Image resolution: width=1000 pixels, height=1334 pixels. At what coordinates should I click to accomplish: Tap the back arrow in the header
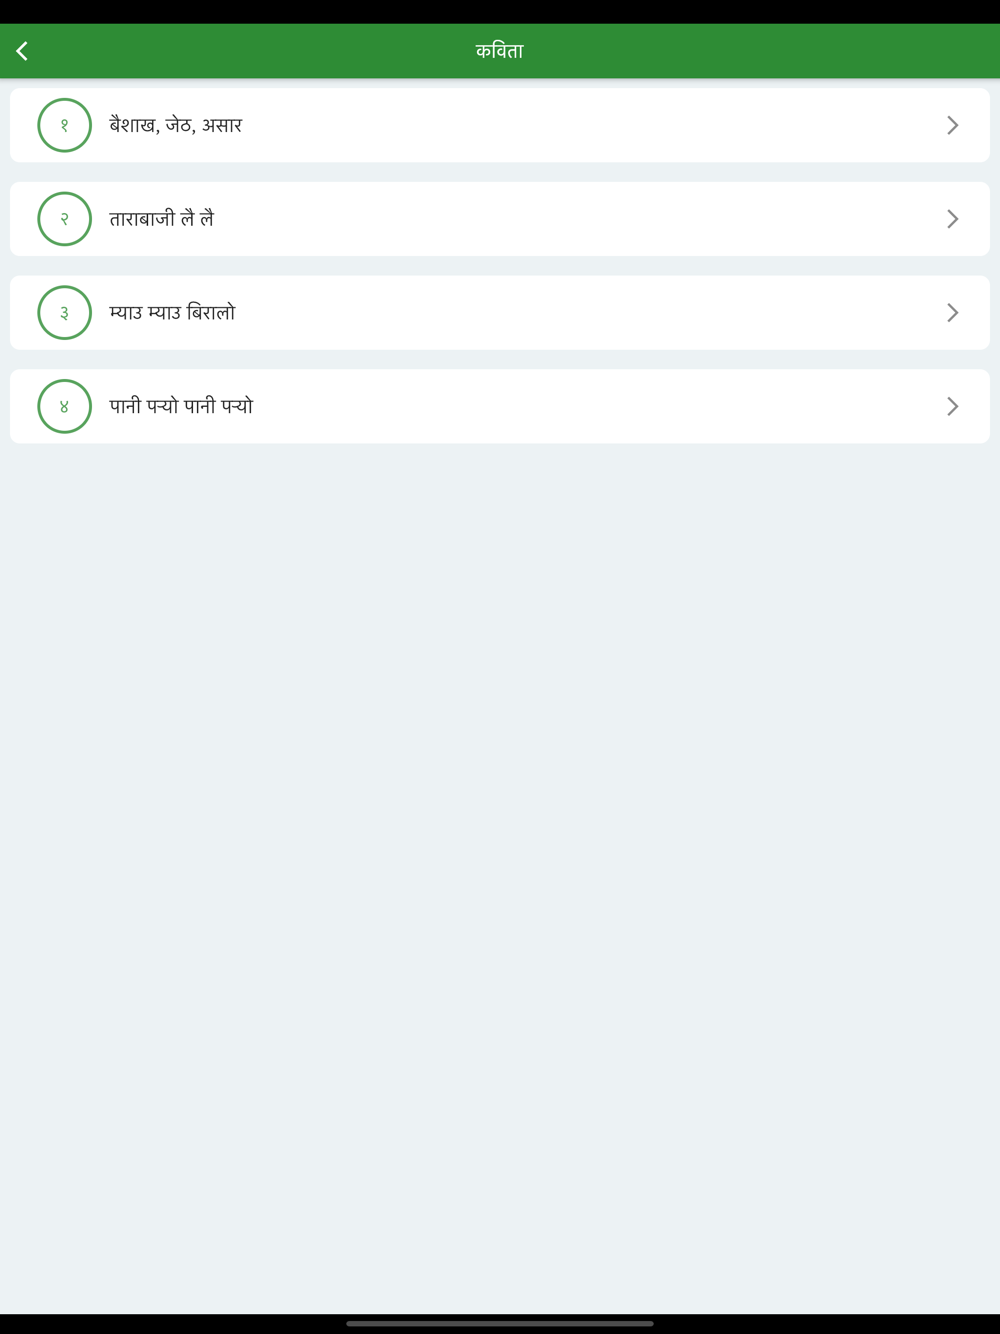[22, 51]
